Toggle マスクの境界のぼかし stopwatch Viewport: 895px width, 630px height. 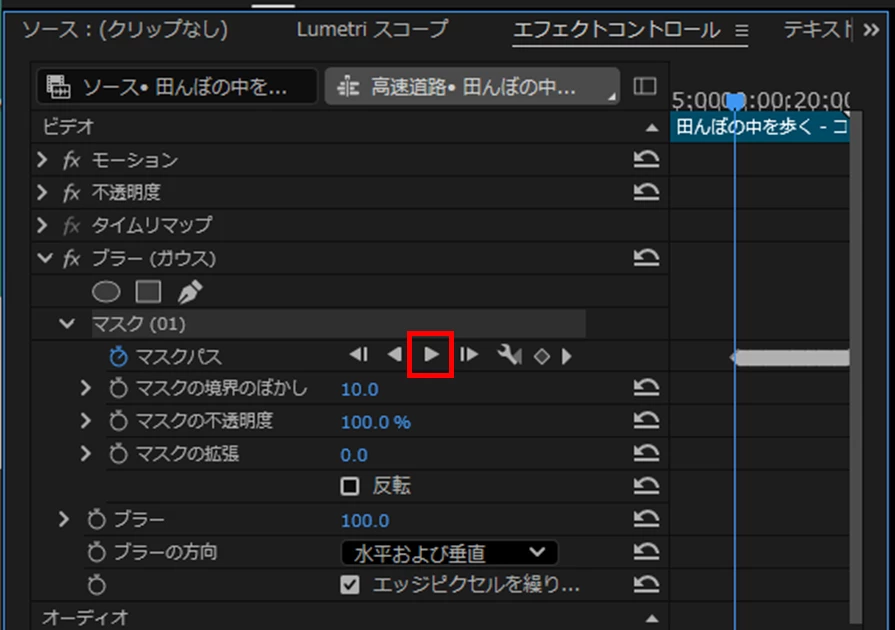(118, 389)
